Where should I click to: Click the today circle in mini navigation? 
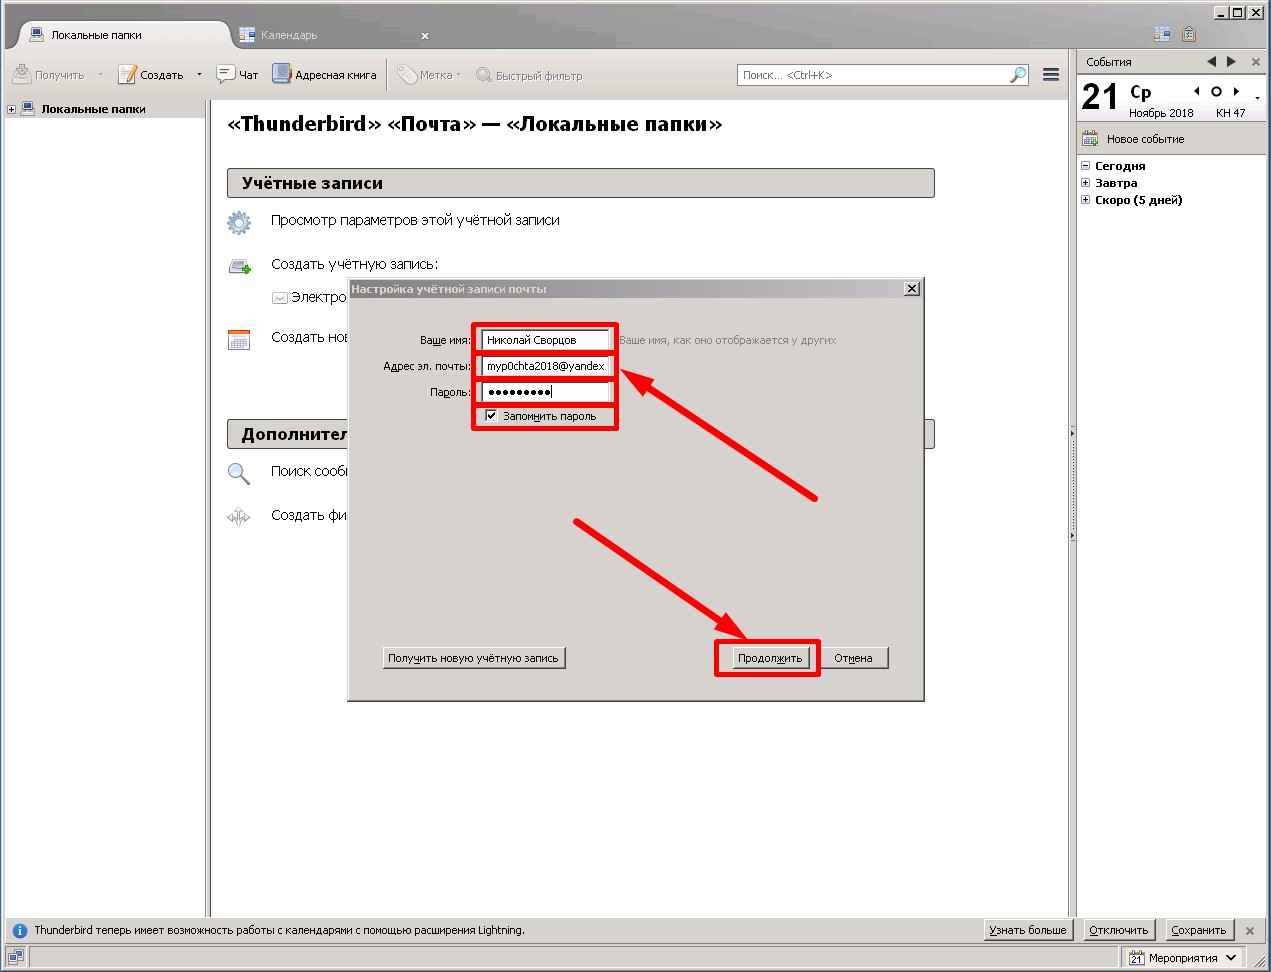tap(1216, 91)
